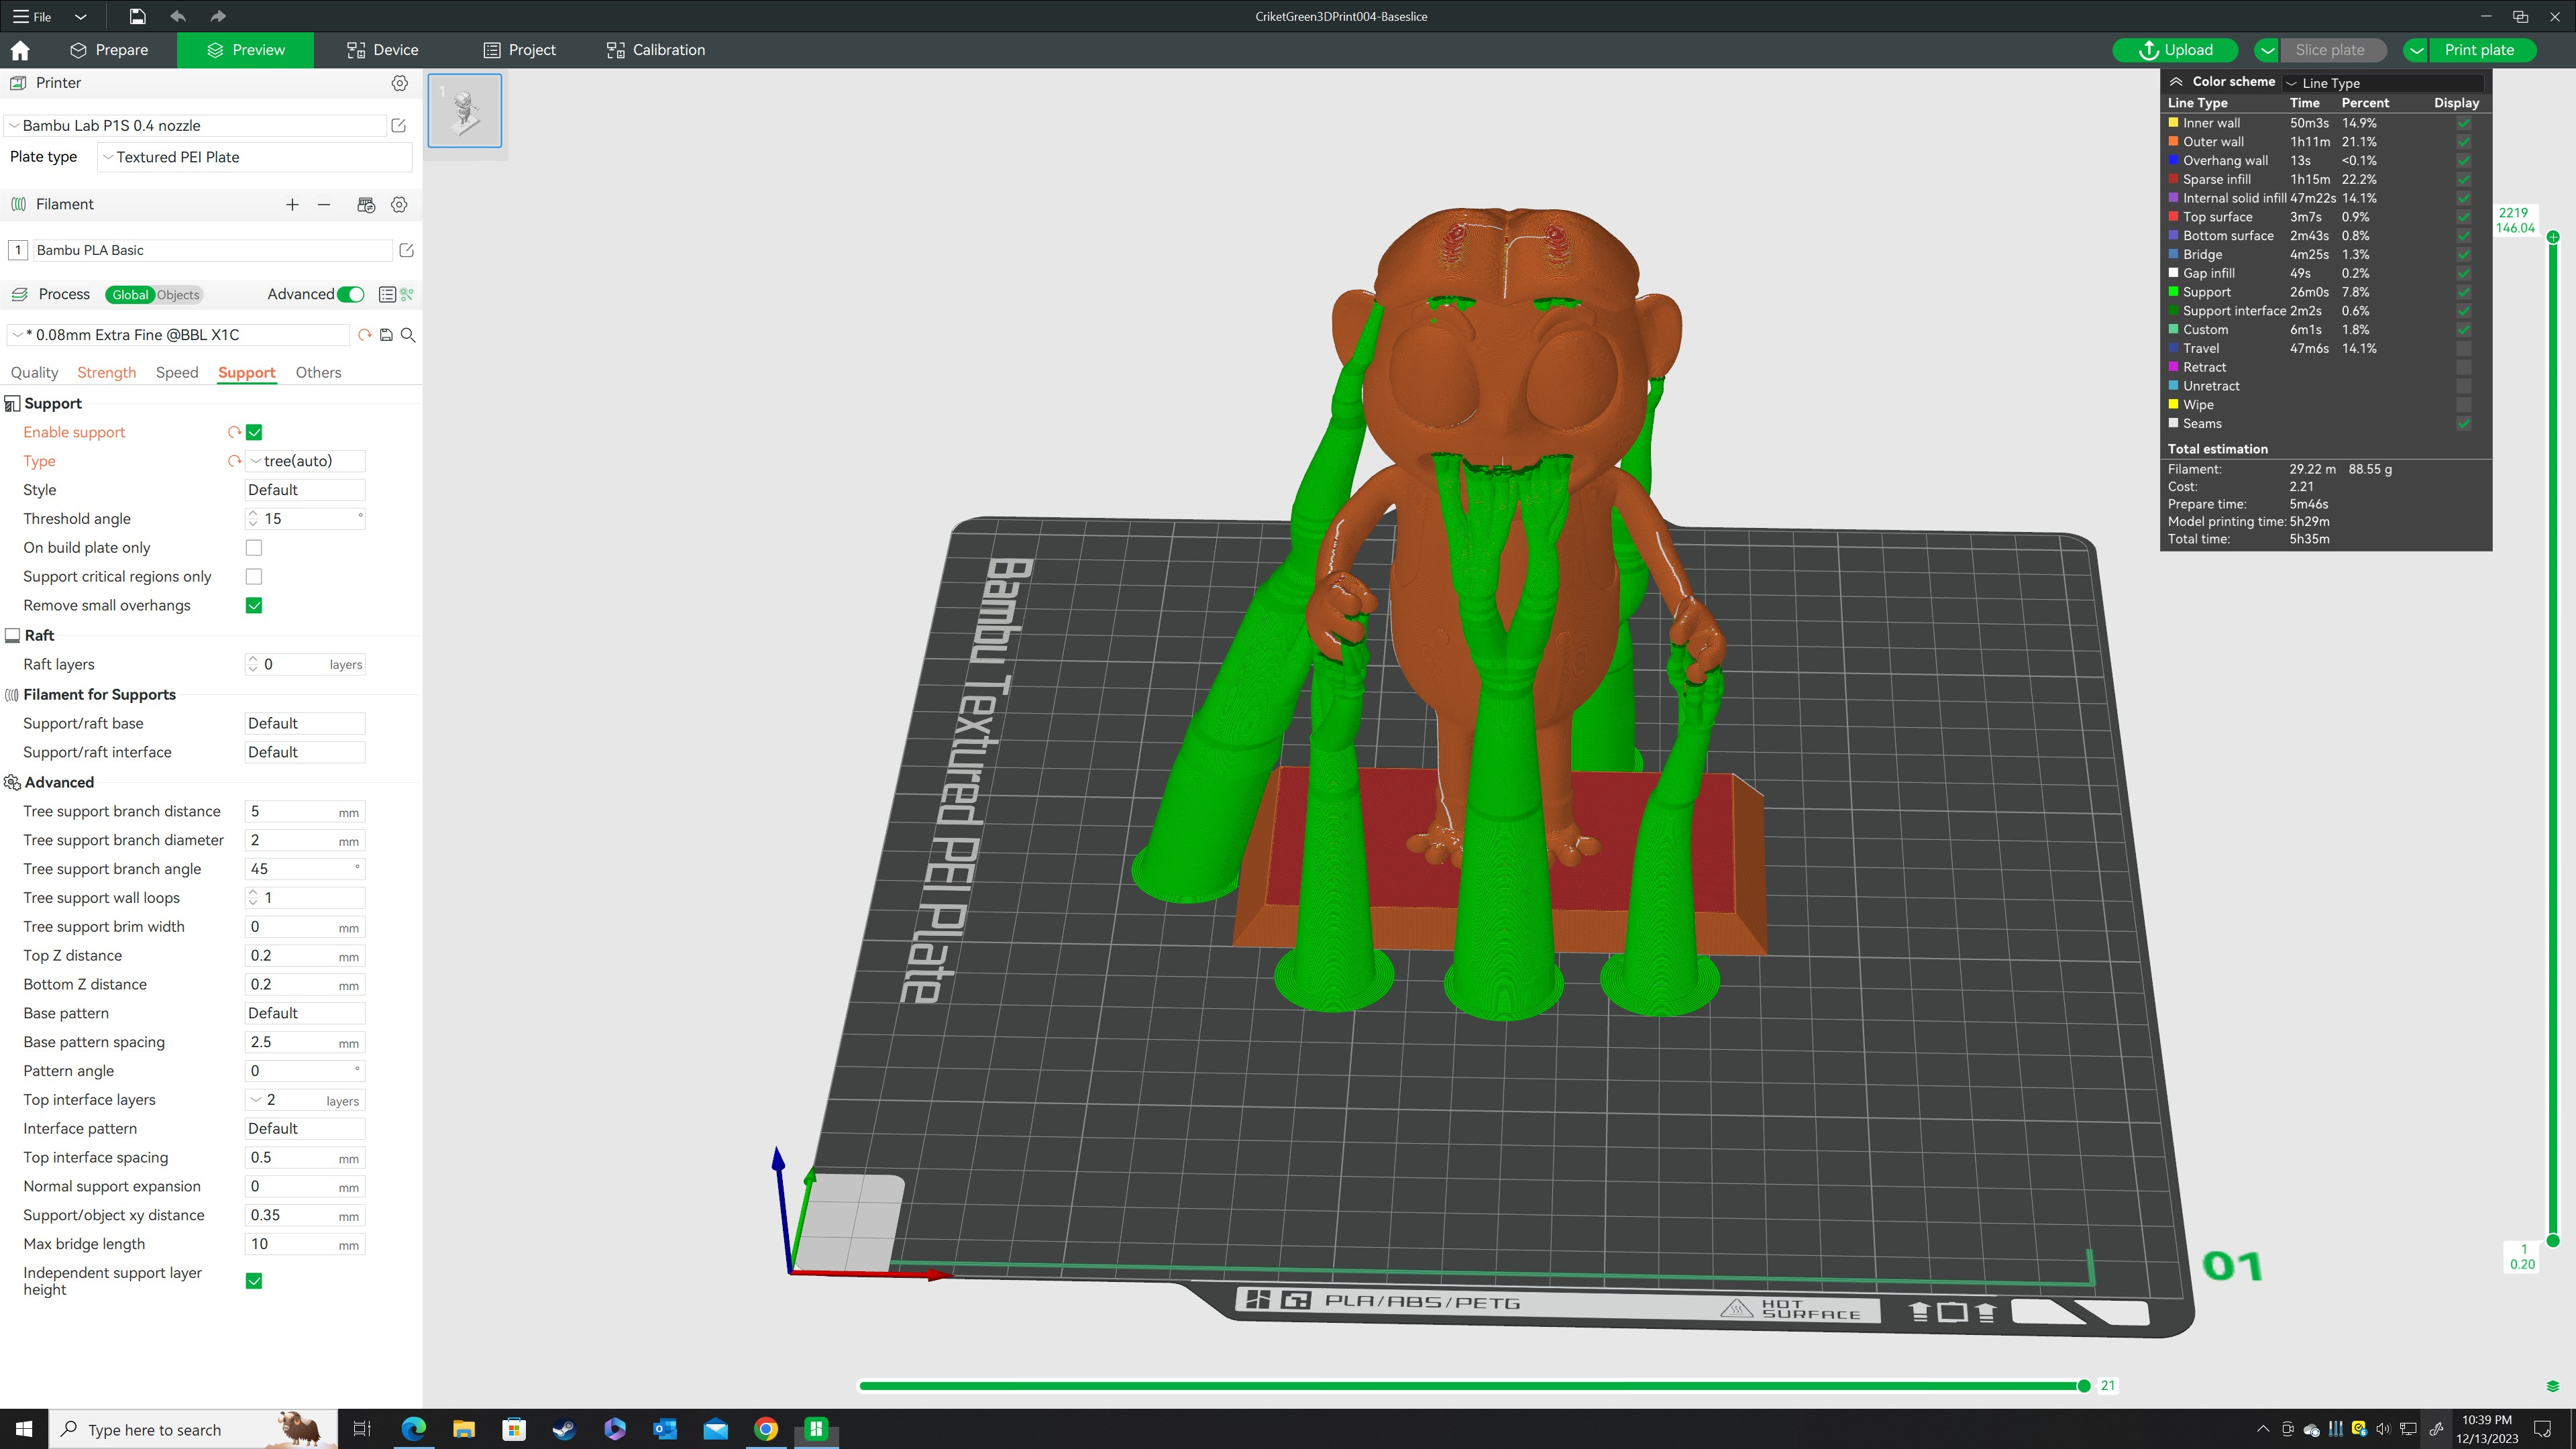Viewport: 2576px width, 1449px height.
Task: Click the undo arrow icon
Action: point(178,16)
